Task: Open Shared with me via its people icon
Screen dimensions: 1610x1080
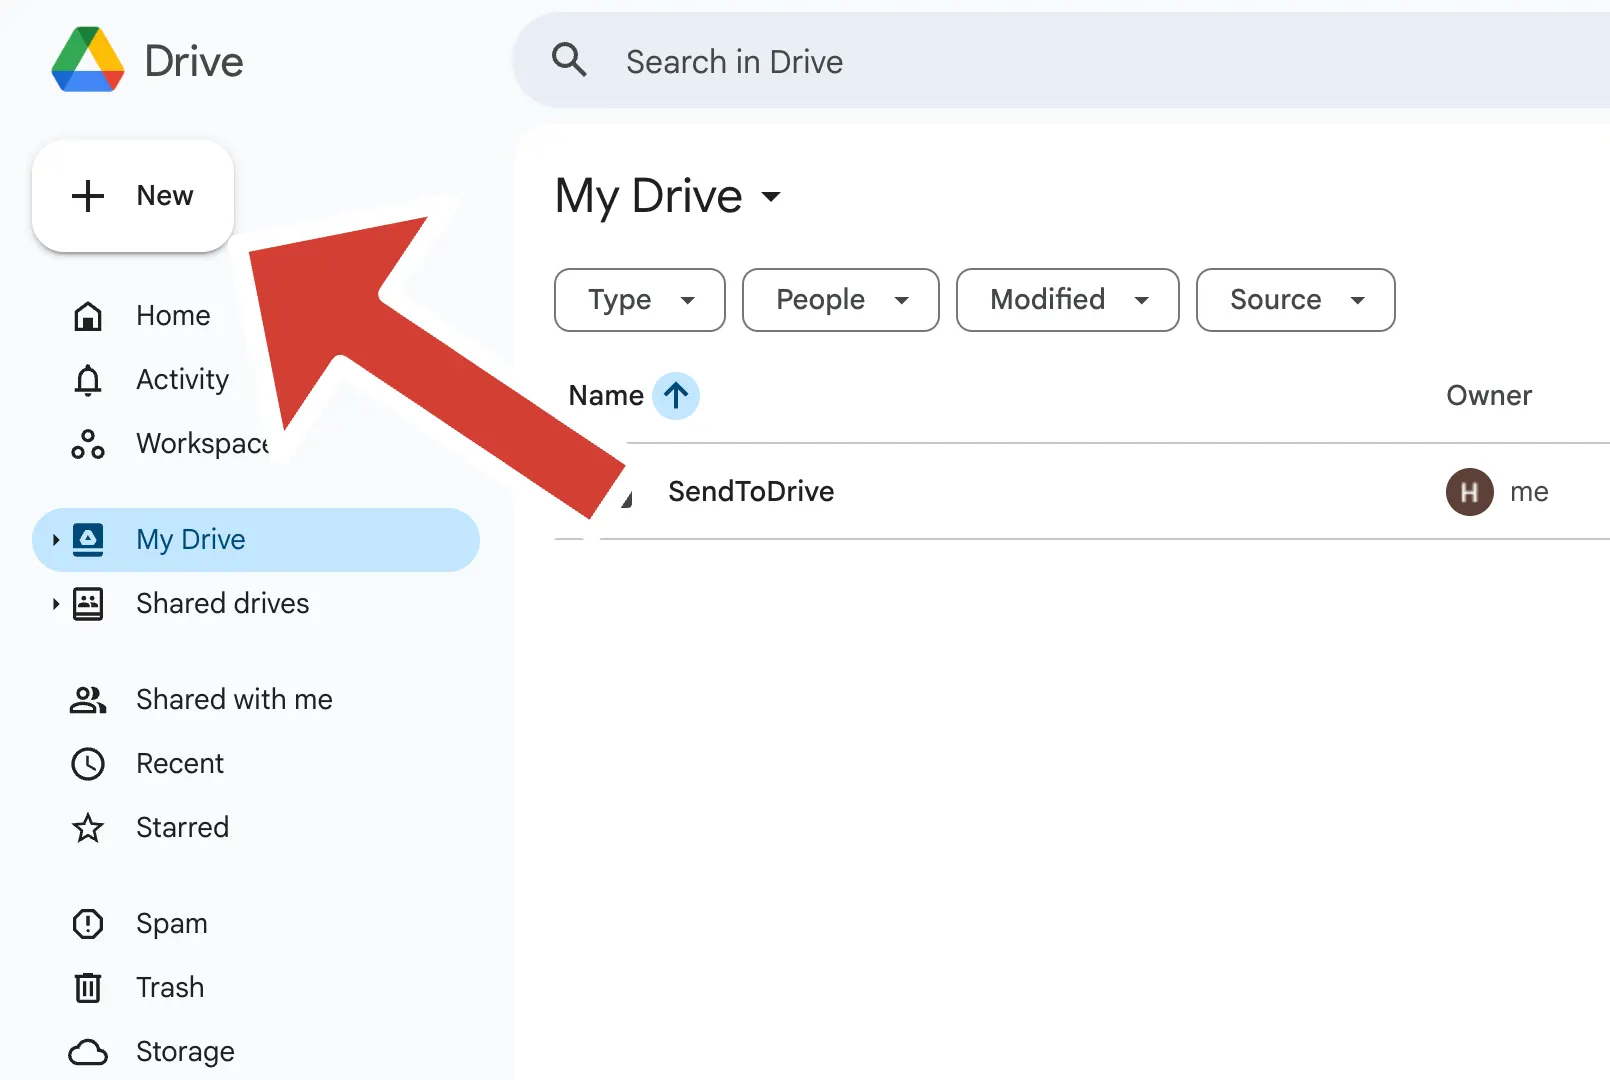Action: 88,699
